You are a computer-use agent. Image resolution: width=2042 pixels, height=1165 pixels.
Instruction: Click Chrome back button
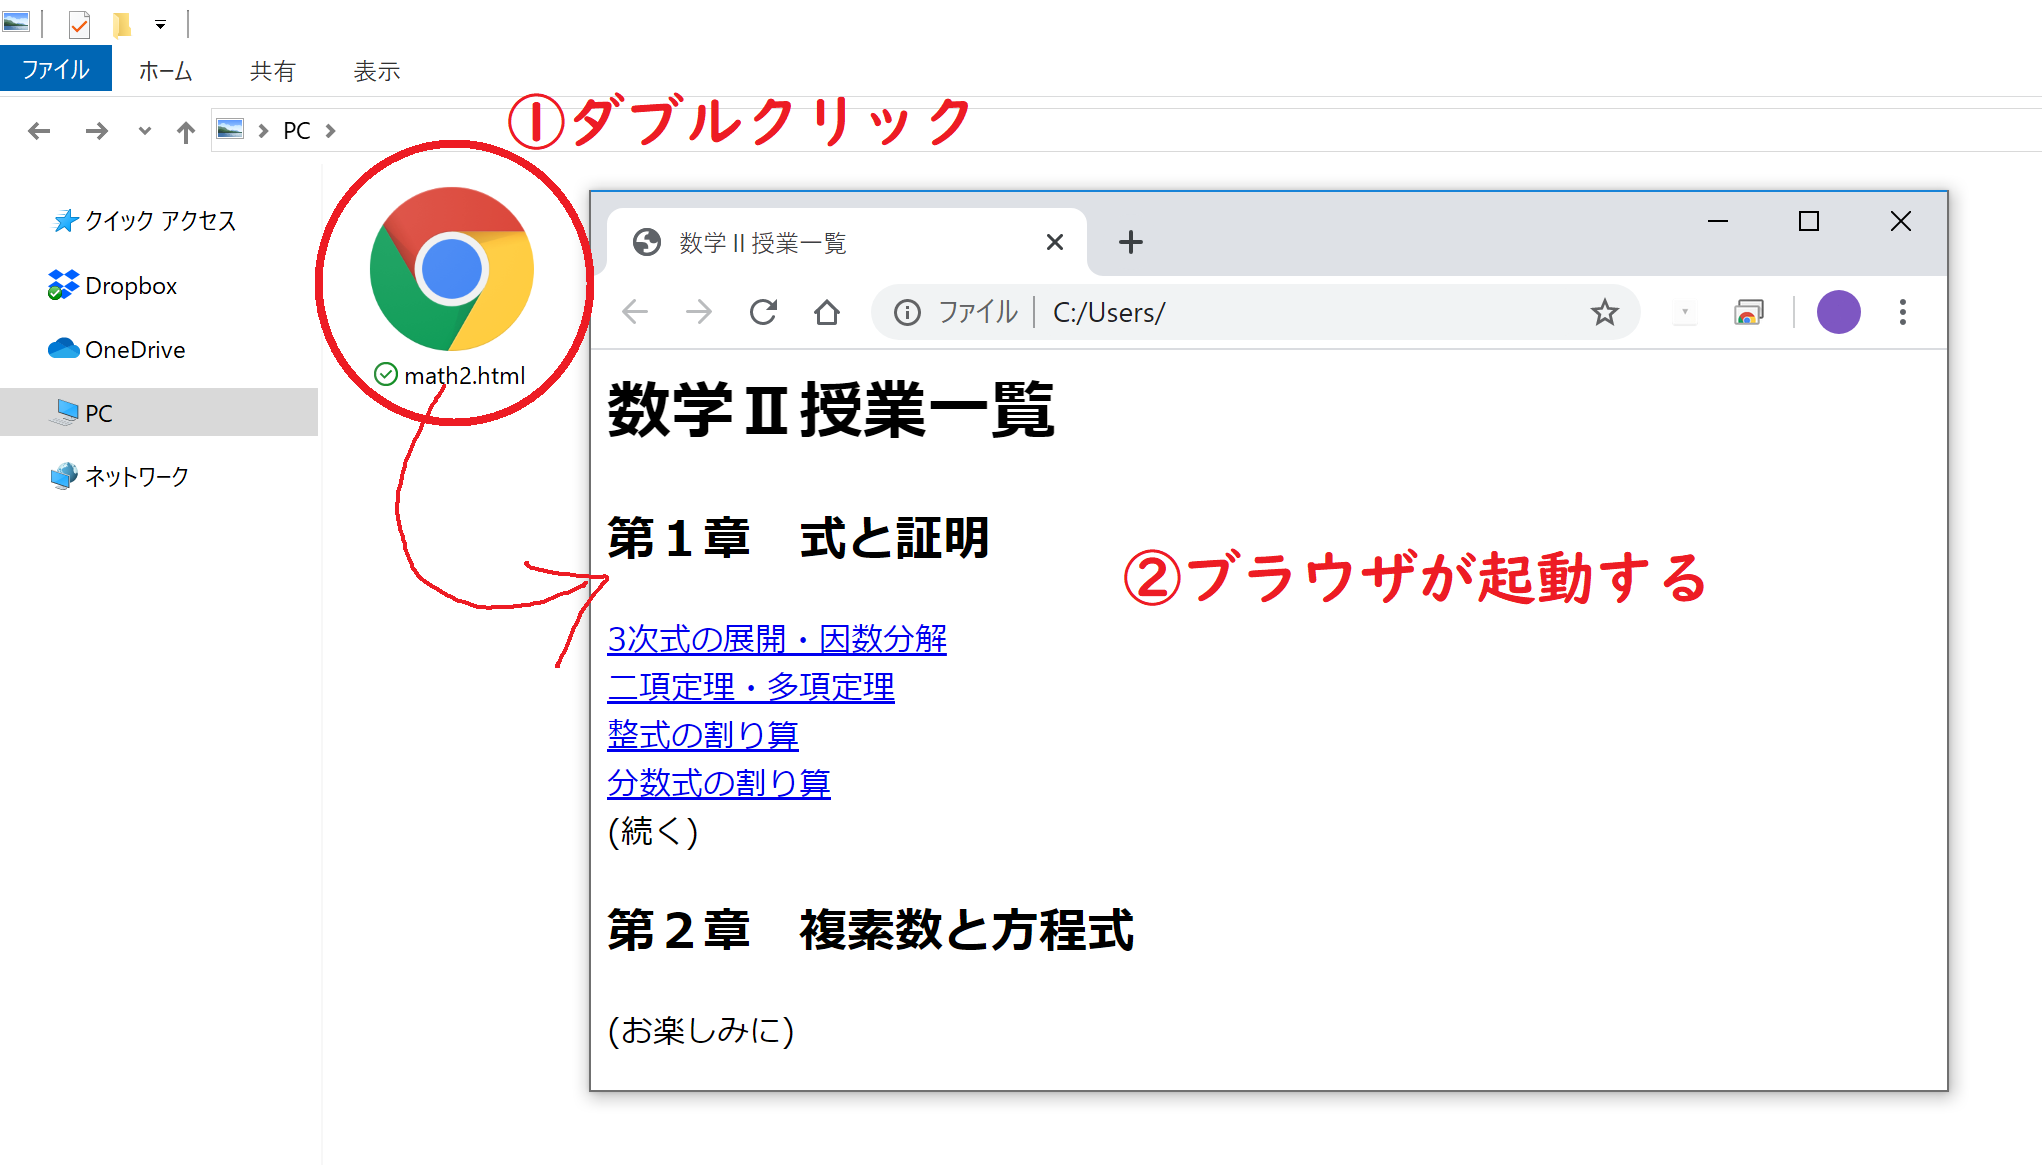(x=635, y=313)
